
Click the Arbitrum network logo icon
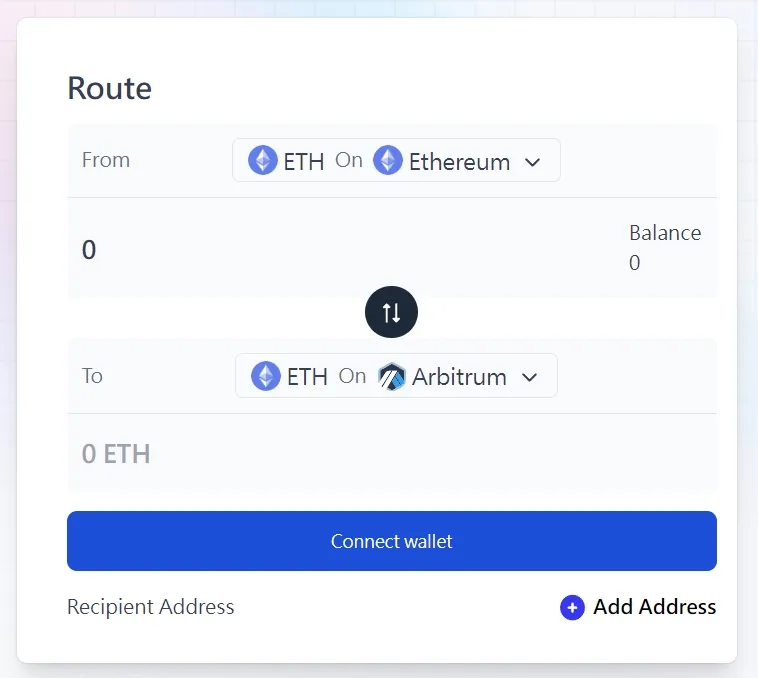pyautogui.click(x=392, y=377)
